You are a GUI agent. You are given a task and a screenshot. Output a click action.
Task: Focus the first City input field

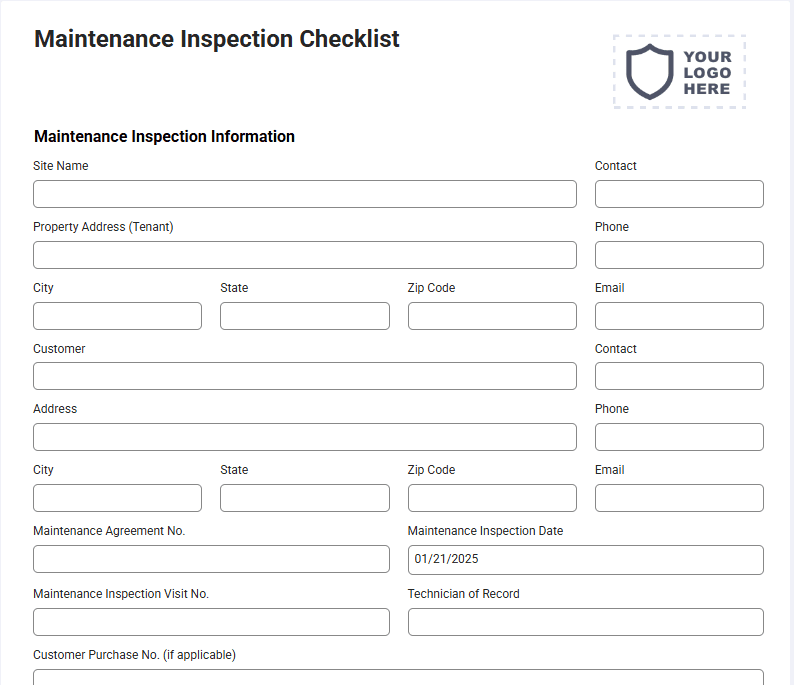point(117,316)
